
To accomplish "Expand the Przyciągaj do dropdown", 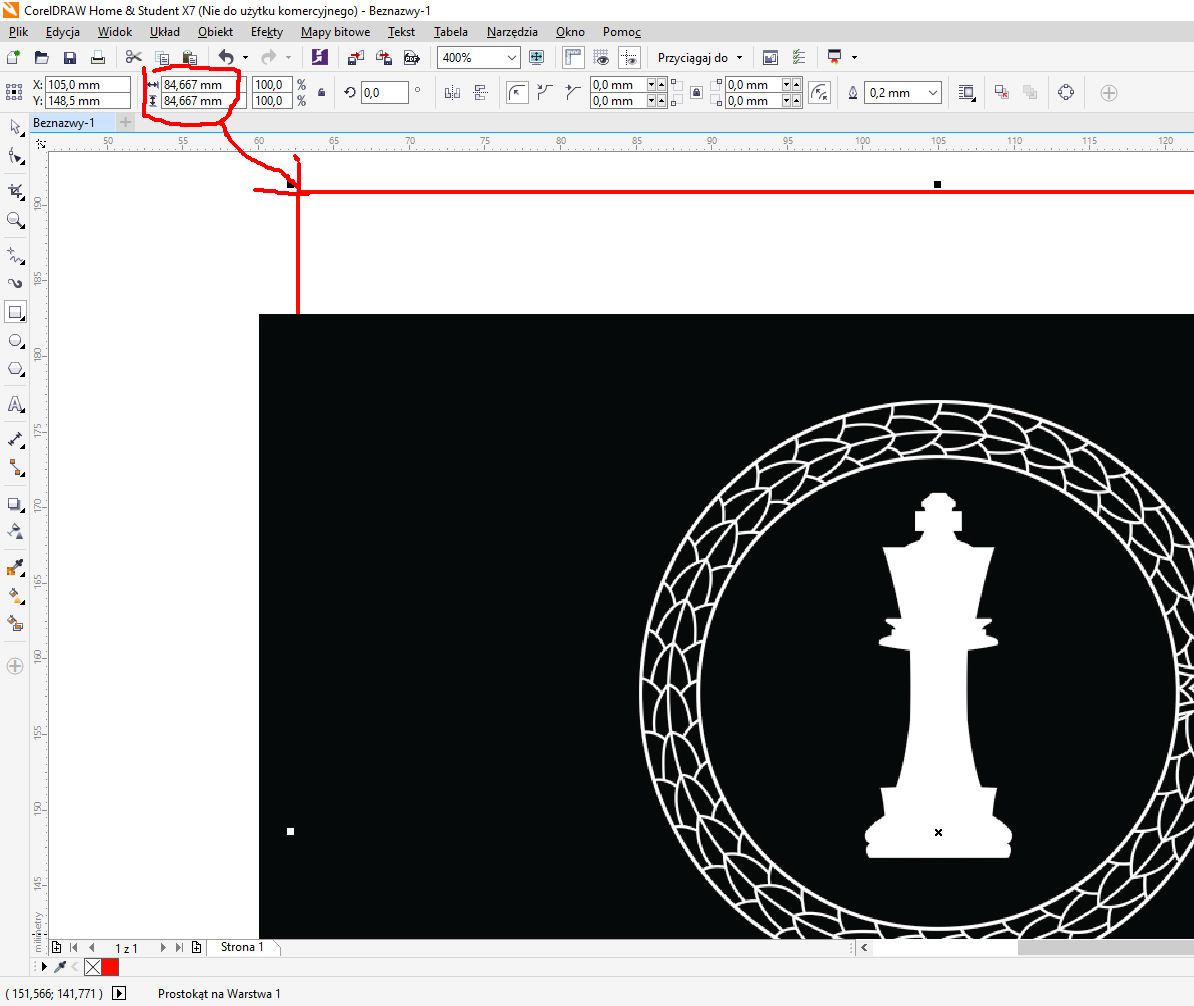I will [x=740, y=58].
